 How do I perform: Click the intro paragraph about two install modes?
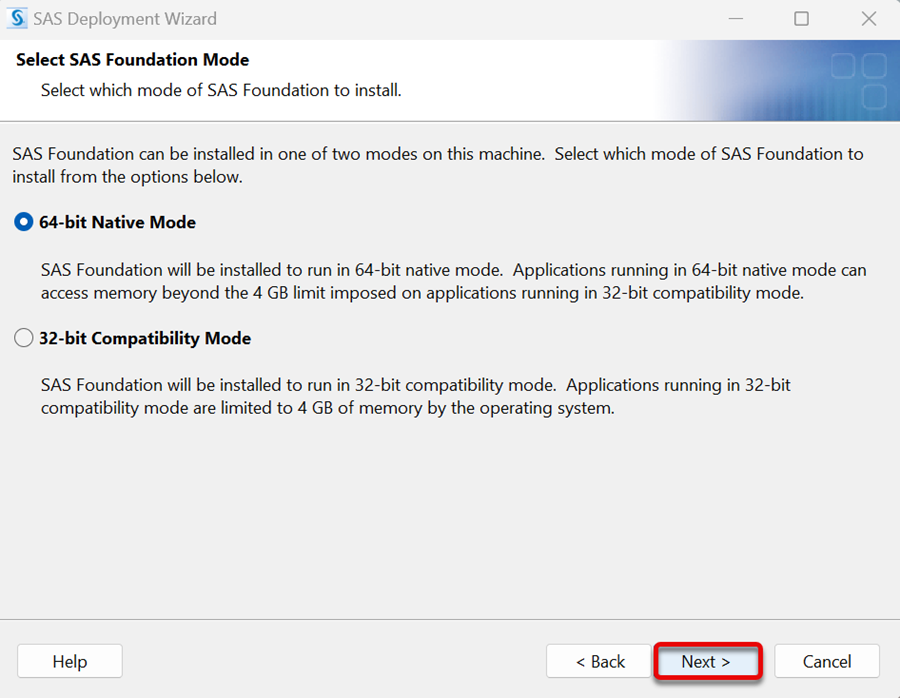[x=438, y=165]
